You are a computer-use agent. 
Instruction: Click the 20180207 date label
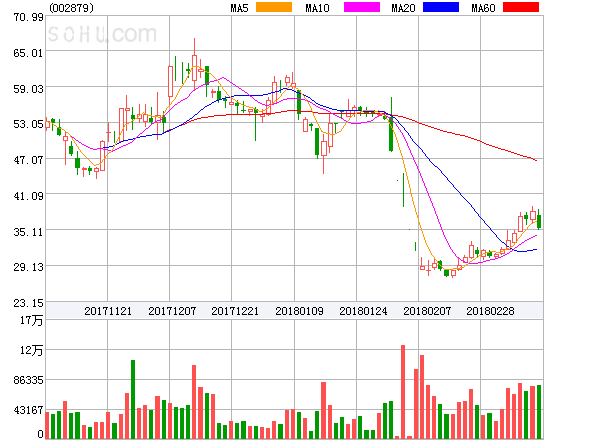pyautogui.click(x=427, y=311)
